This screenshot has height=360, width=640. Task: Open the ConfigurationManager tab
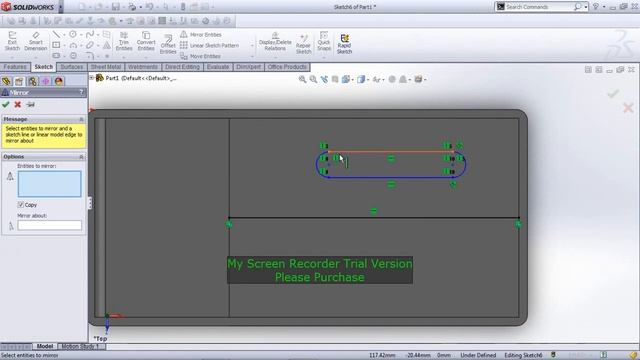[32, 81]
